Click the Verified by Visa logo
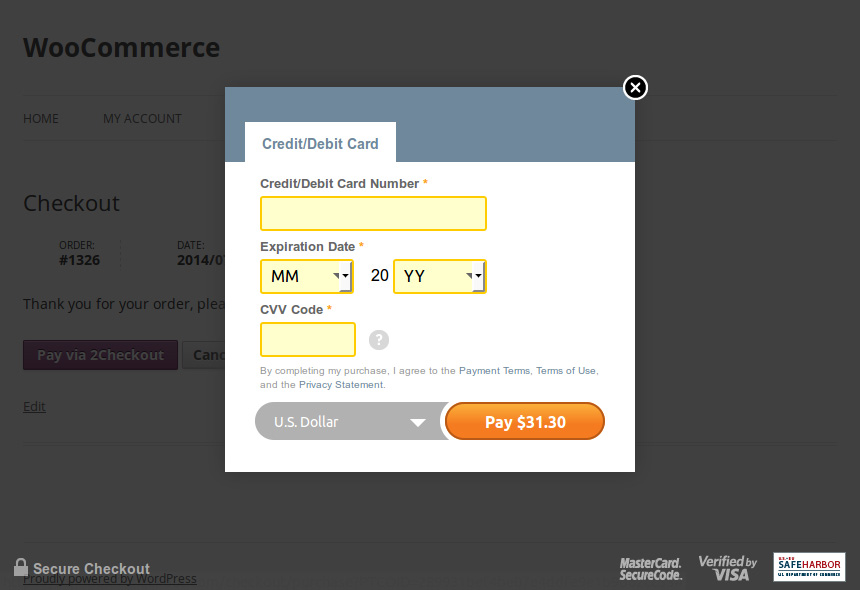 (727, 567)
